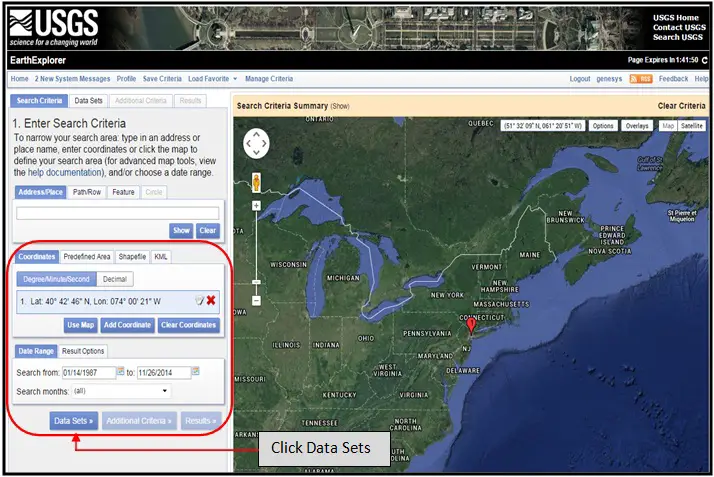
Task: Select the Circle tab
Action: tap(154, 192)
